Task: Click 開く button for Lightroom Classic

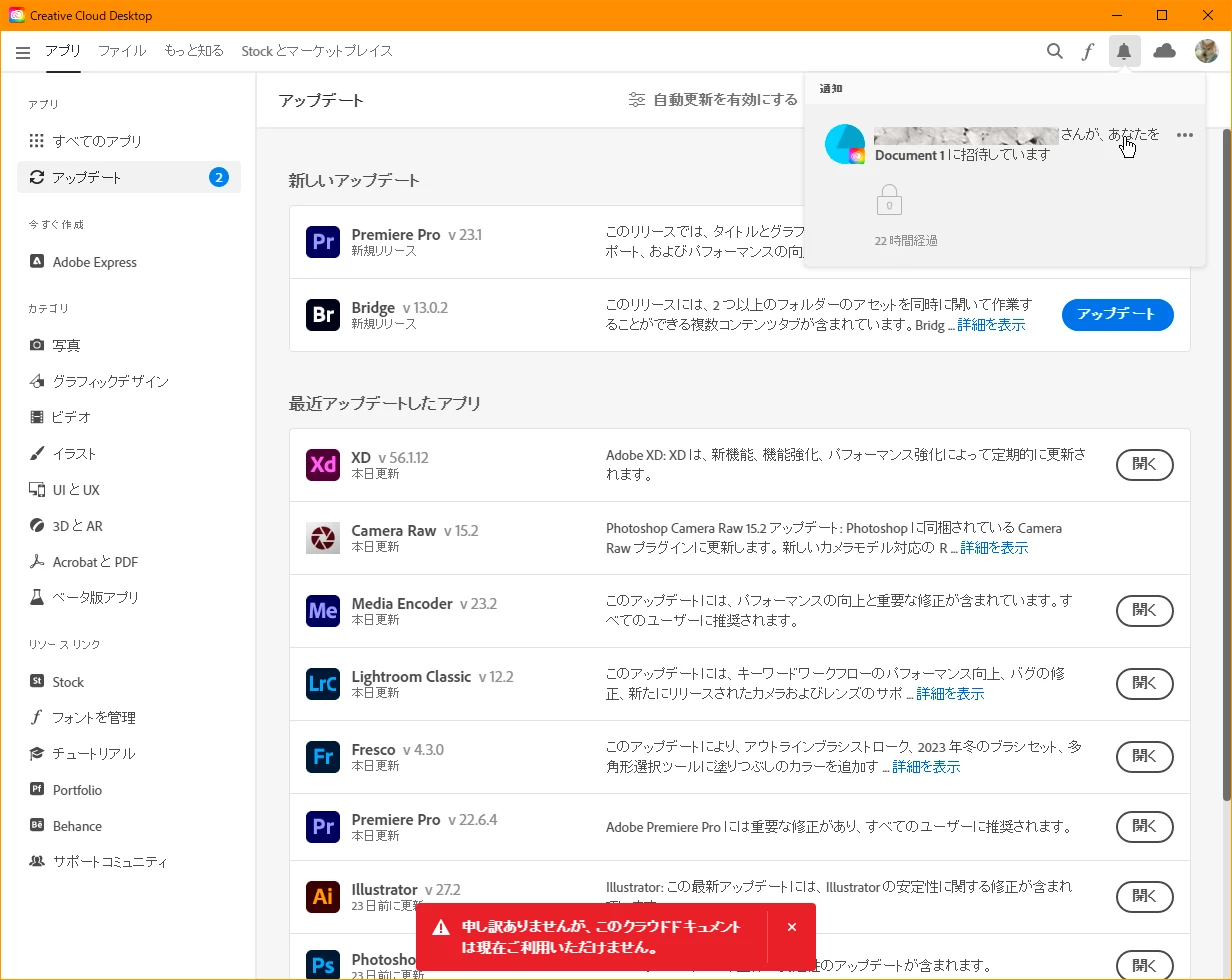Action: [x=1145, y=684]
